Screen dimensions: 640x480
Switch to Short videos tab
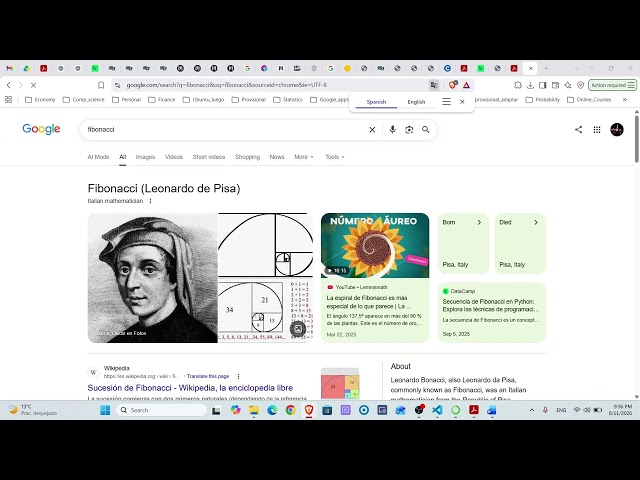coord(209,157)
